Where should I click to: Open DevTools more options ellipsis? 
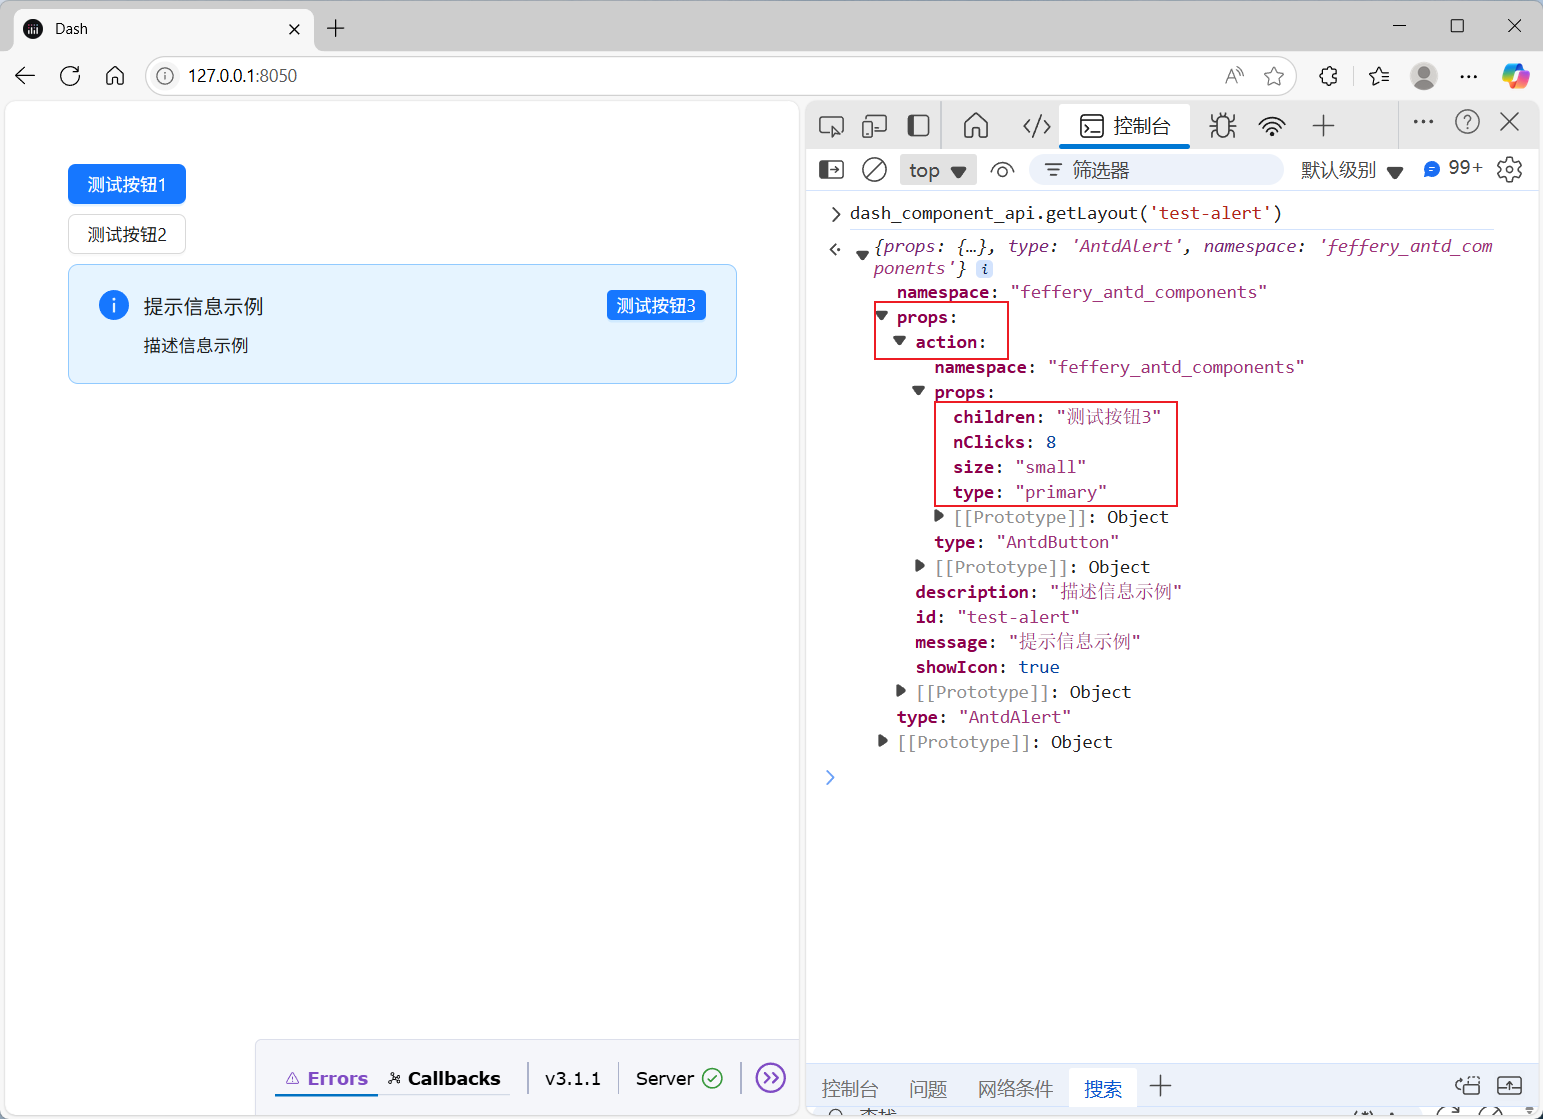[1423, 122]
